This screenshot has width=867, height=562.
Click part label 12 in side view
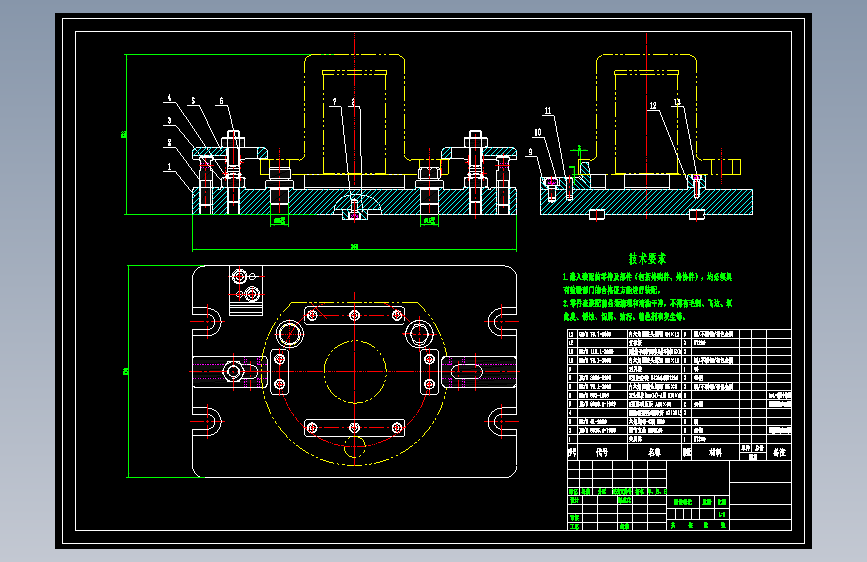tap(653, 105)
